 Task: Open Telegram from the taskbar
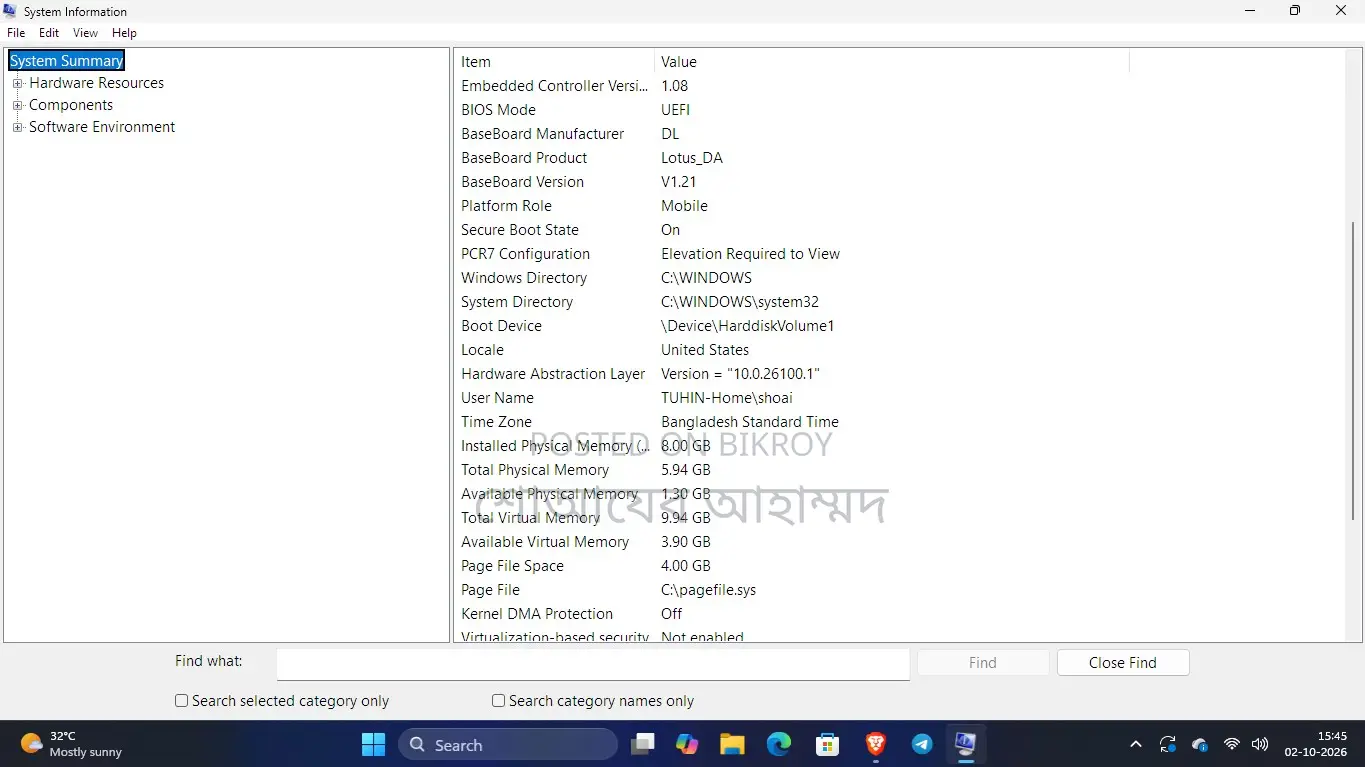pyautogui.click(x=922, y=744)
